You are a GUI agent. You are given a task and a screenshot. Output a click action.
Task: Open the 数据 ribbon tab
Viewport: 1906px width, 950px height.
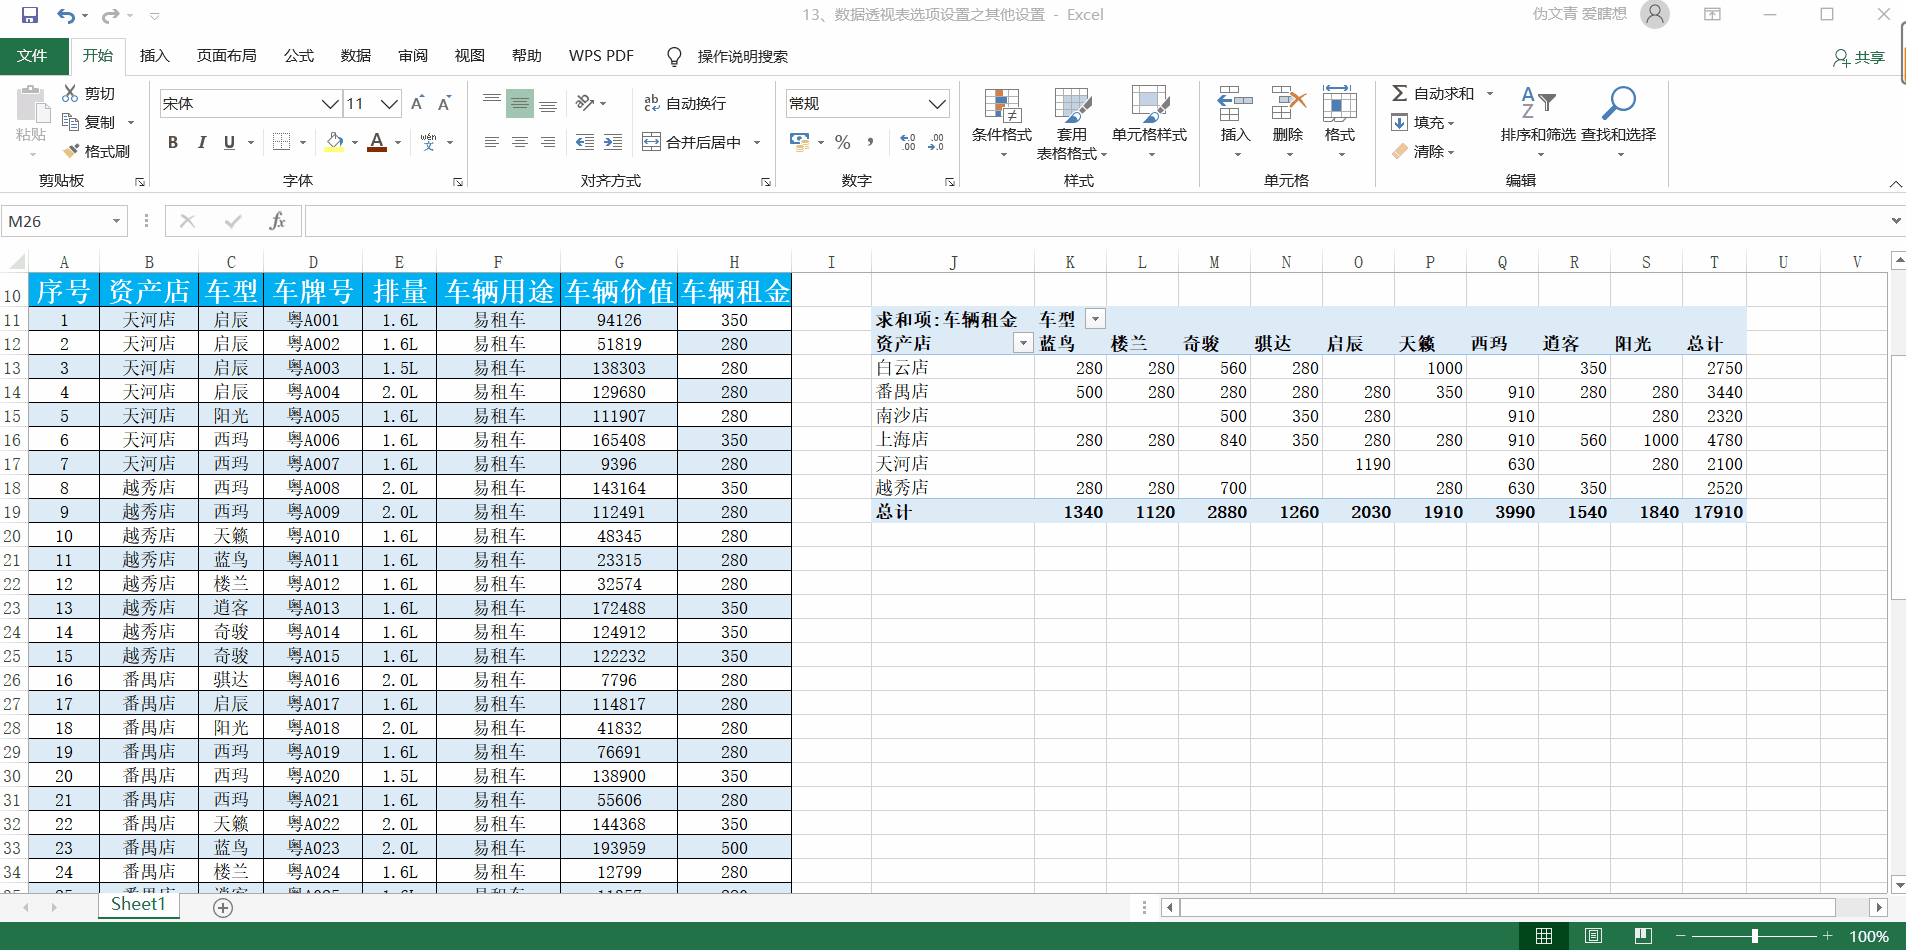pos(355,56)
